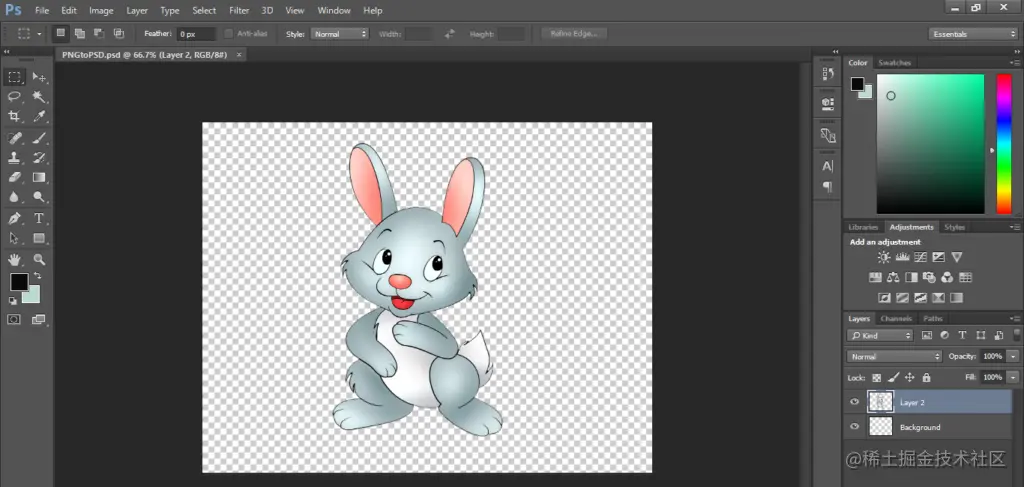Viewport: 1024px width, 487px height.
Task: Select the Magic Wand tool
Action: (39, 97)
